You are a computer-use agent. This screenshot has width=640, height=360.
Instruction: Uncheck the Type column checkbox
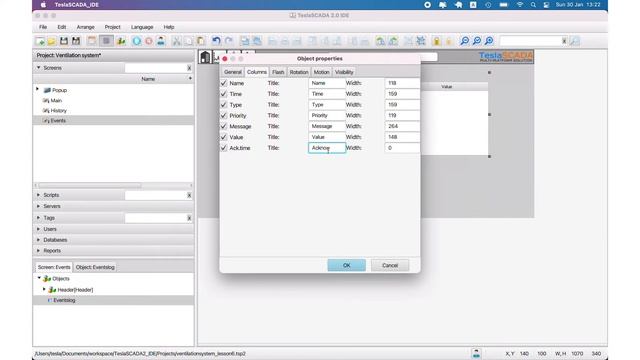pos(224,104)
